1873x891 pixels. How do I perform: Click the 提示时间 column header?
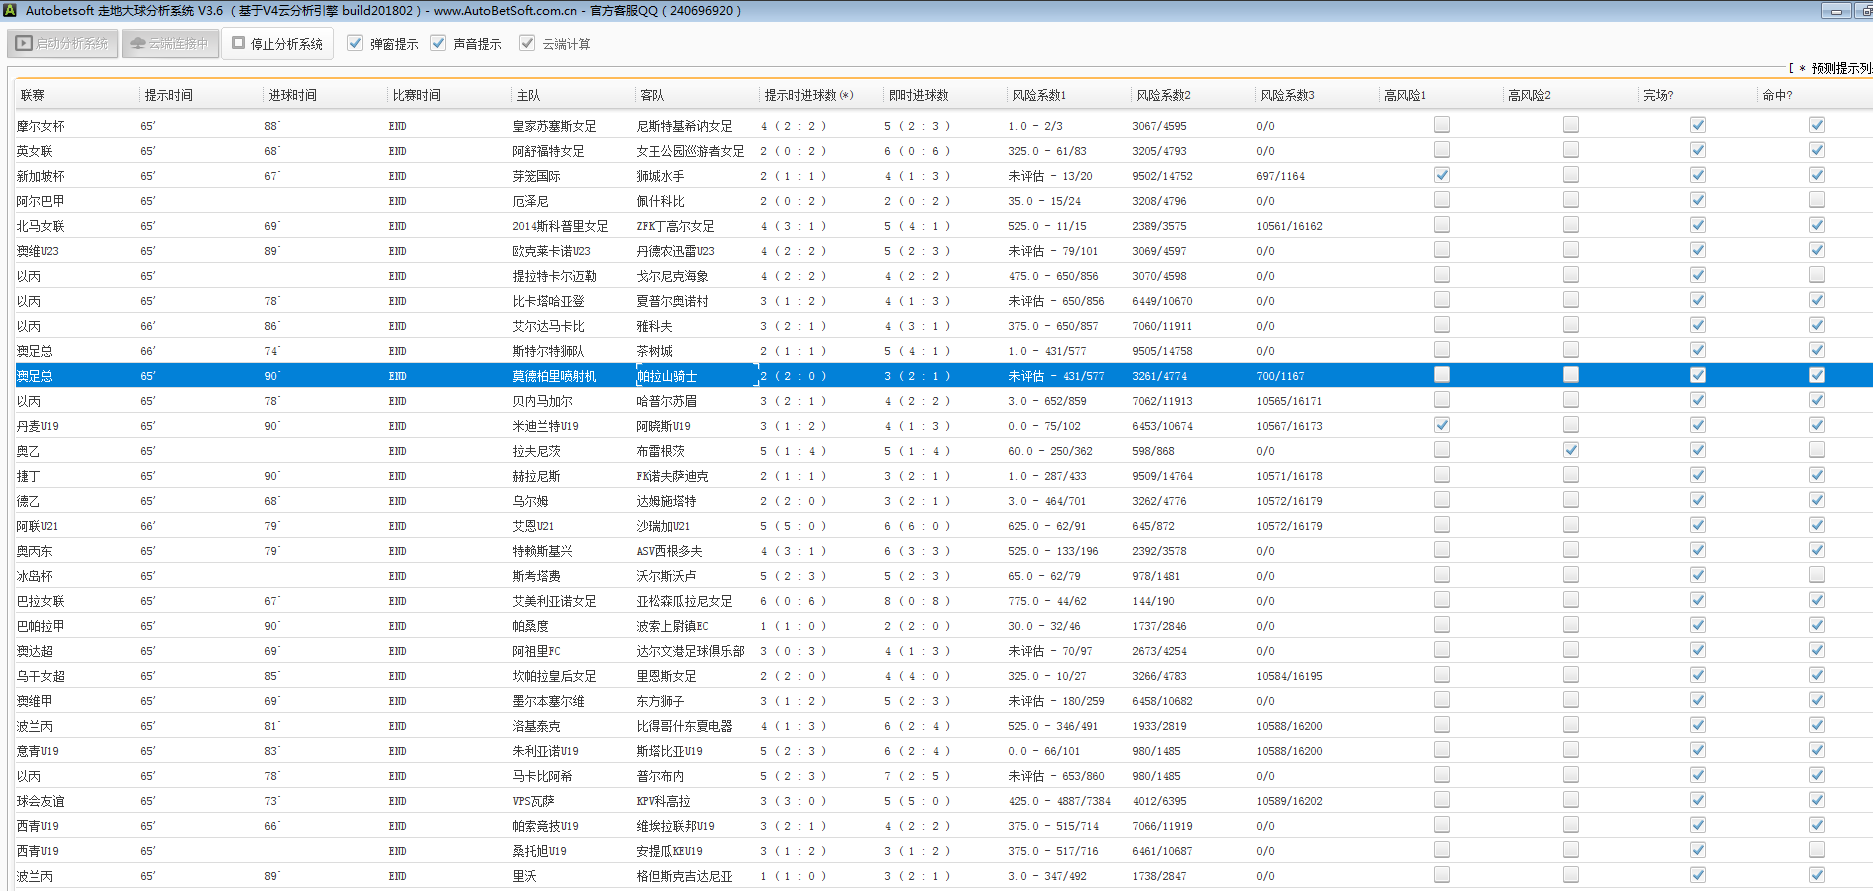pyautogui.click(x=169, y=95)
